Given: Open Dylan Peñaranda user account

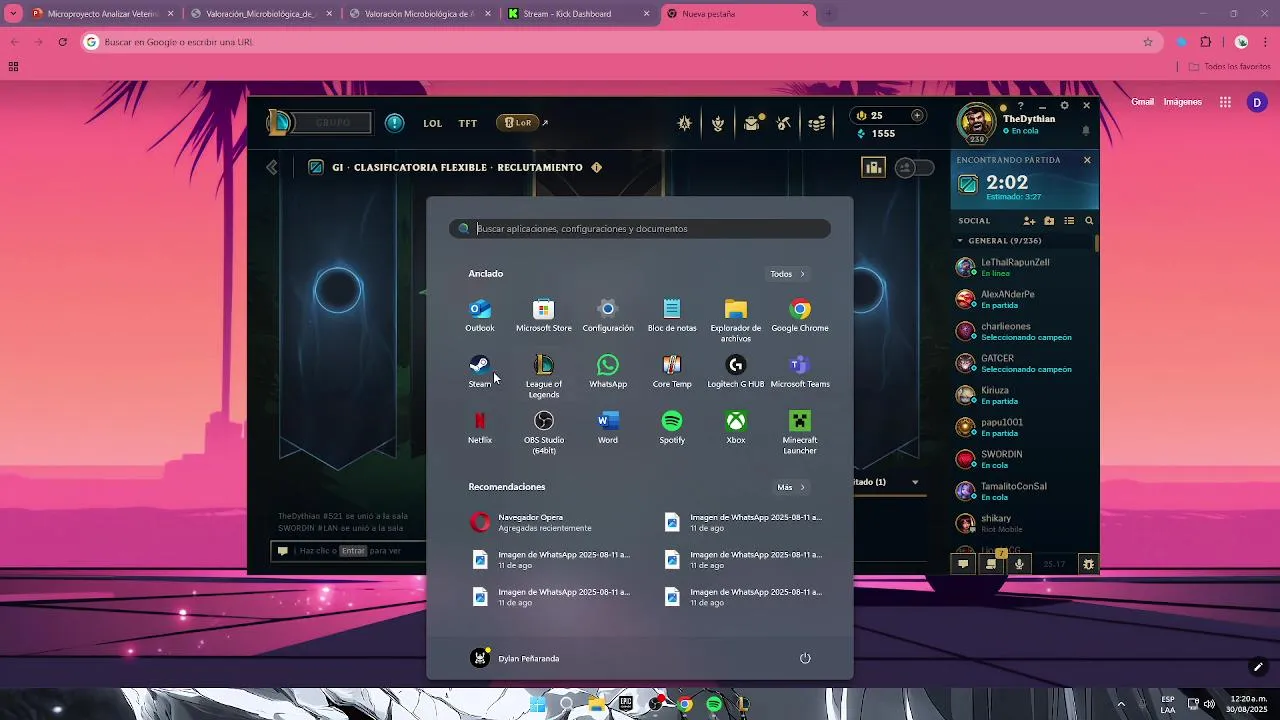Looking at the screenshot, I should (x=515, y=658).
